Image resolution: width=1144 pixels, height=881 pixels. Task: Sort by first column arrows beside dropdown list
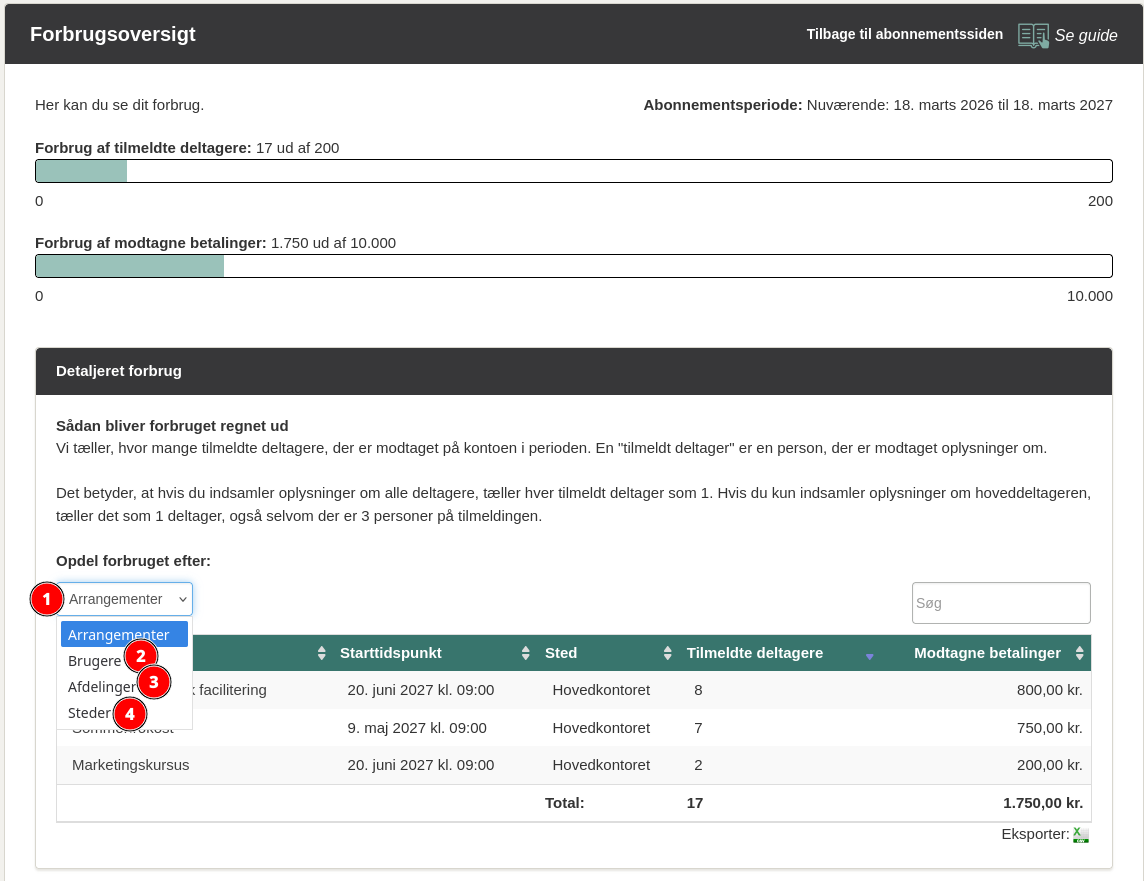tap(322, 653)
